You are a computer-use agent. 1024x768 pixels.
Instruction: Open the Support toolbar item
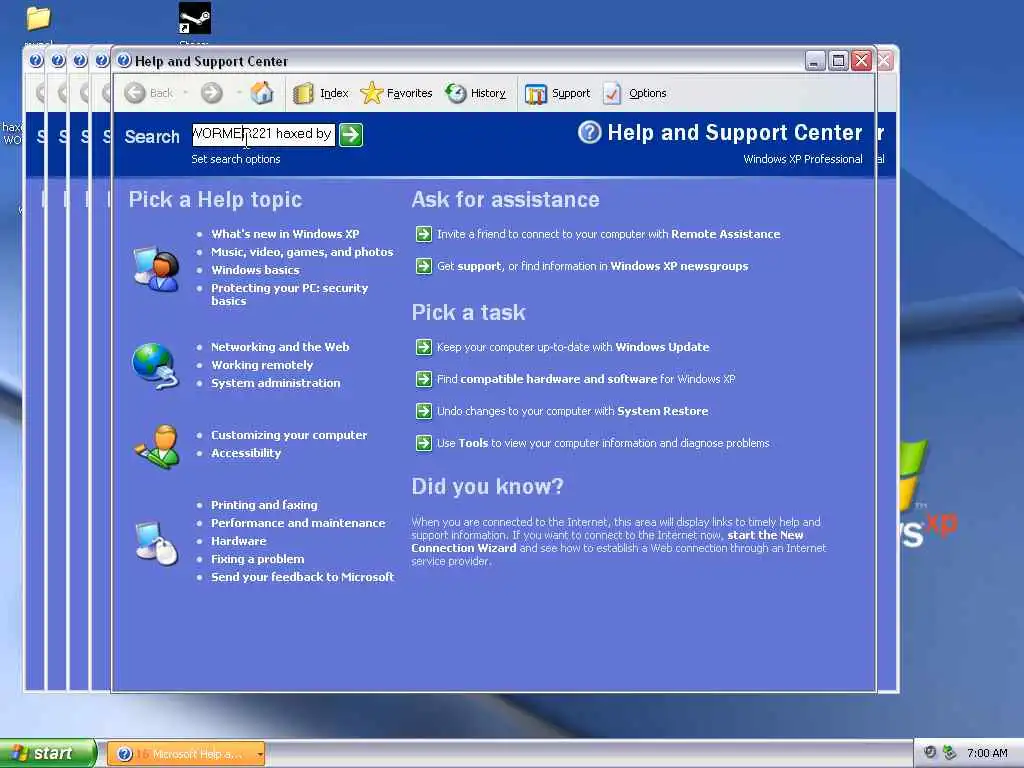pyautogui.click(x=558, y=93)
